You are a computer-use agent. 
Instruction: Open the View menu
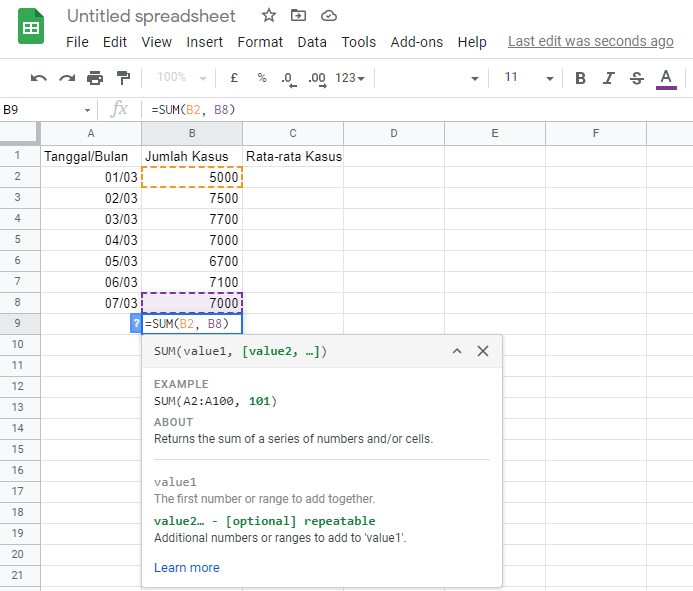[x=156, y=42]
